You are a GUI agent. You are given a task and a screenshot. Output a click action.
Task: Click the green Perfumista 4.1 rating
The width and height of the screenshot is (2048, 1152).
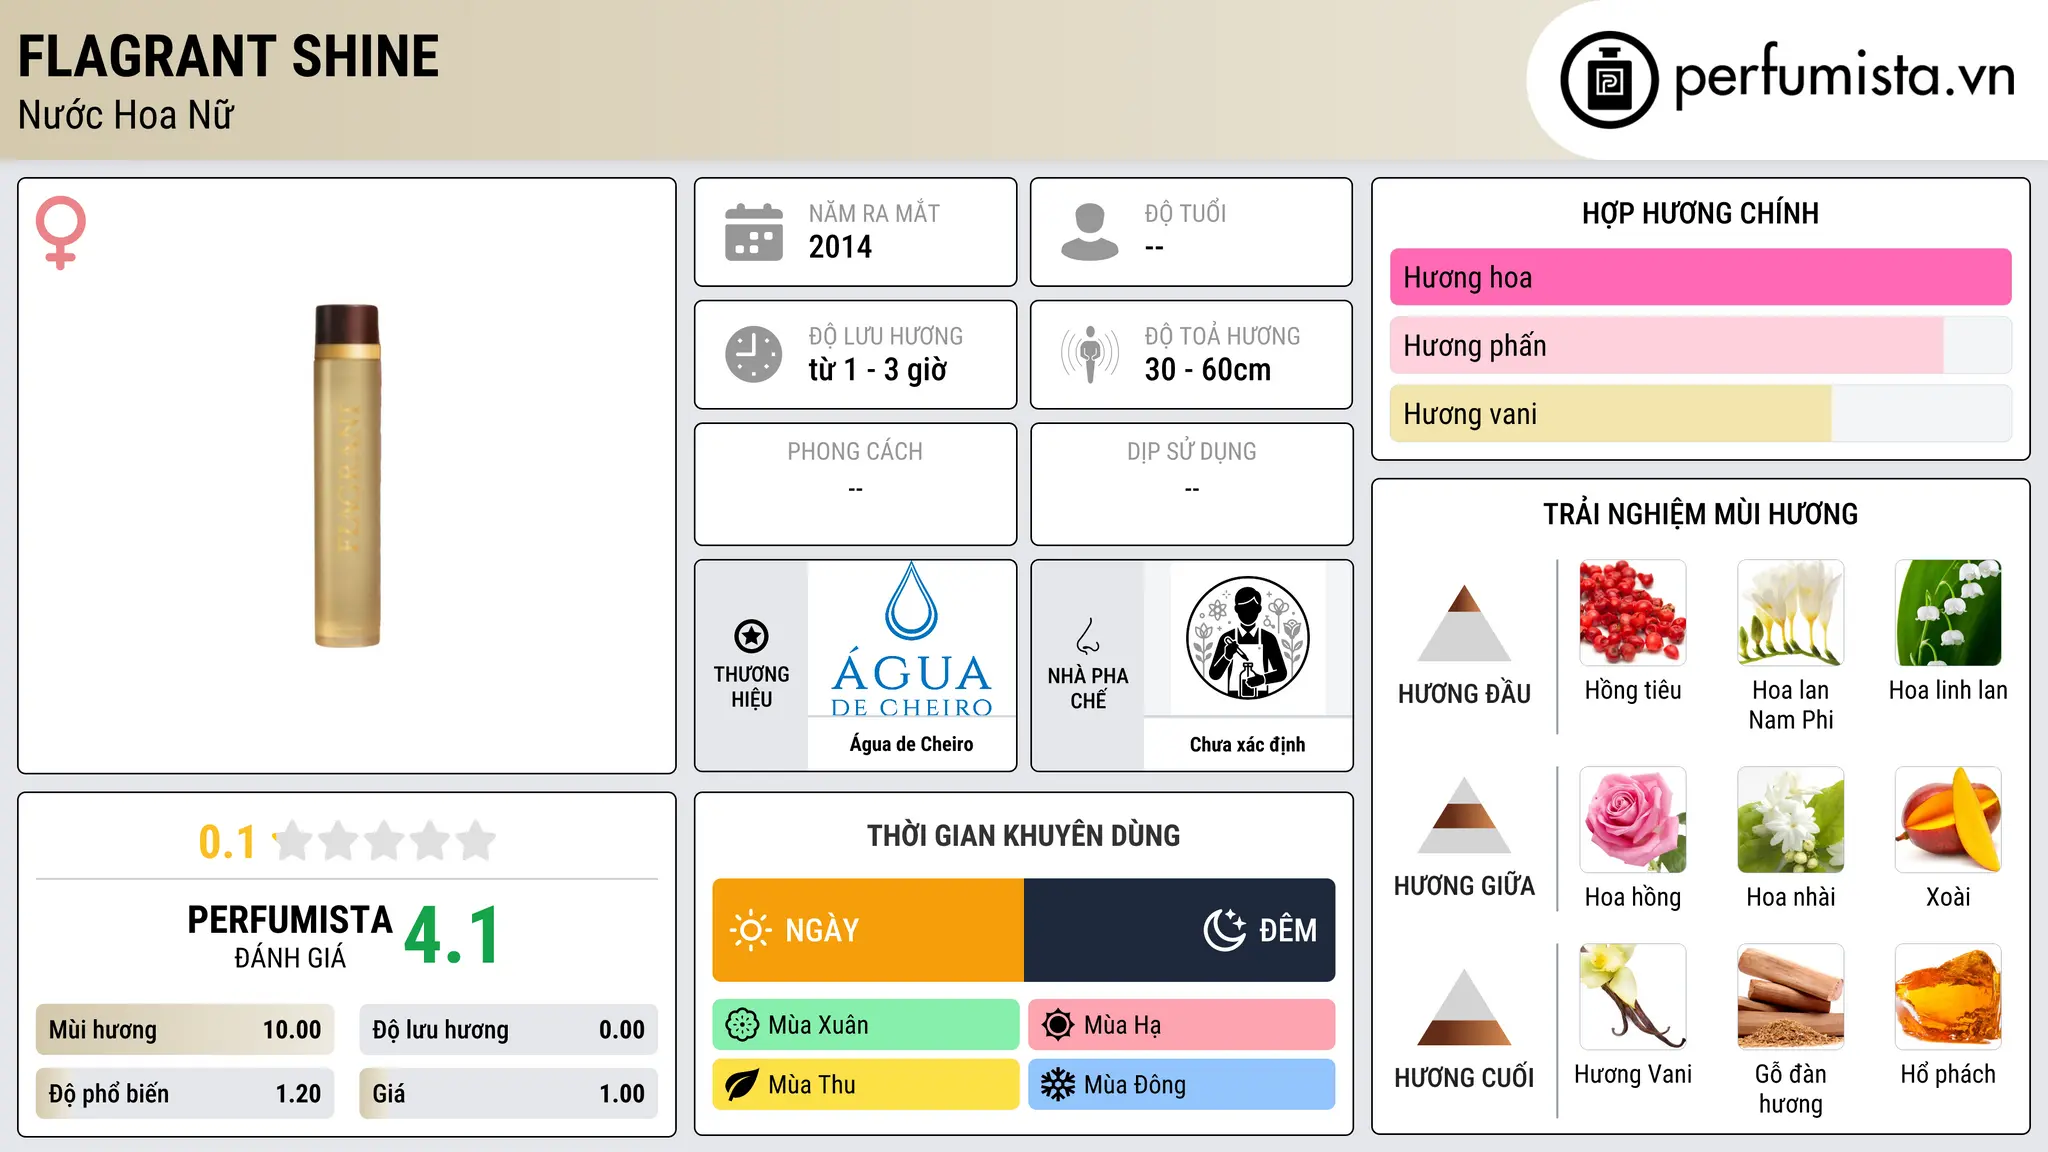tap(452, 936)
